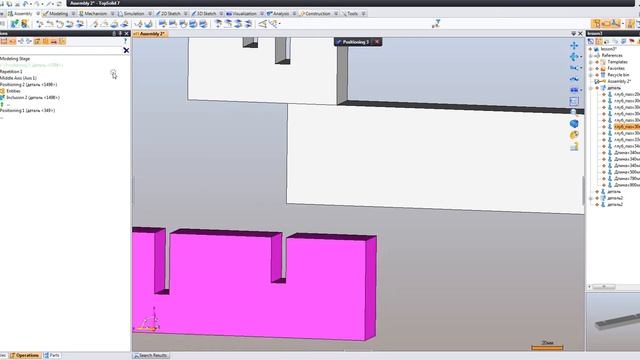Select Templates in project tree
Image resolution: width=640 pixels, height=360 pixels.
(618, 62)
